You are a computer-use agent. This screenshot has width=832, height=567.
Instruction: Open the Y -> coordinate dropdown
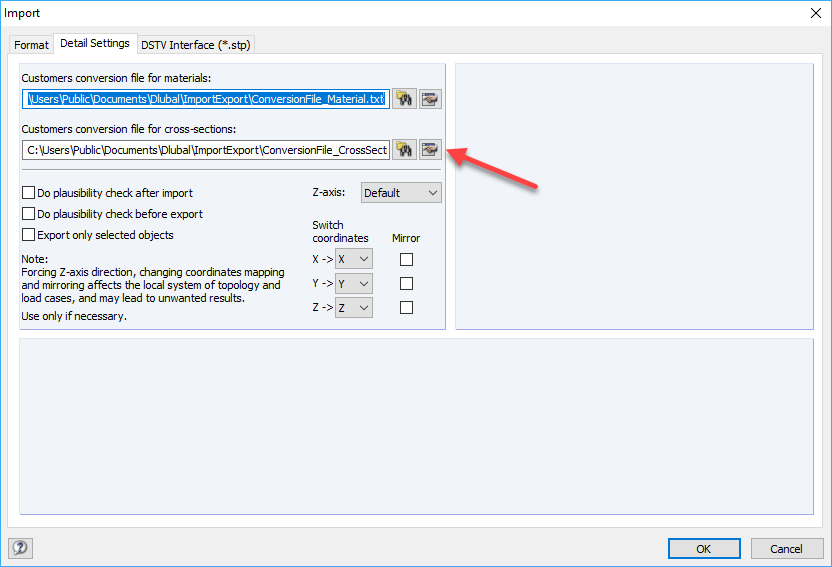pyautogui.click(x=354, y=284)
